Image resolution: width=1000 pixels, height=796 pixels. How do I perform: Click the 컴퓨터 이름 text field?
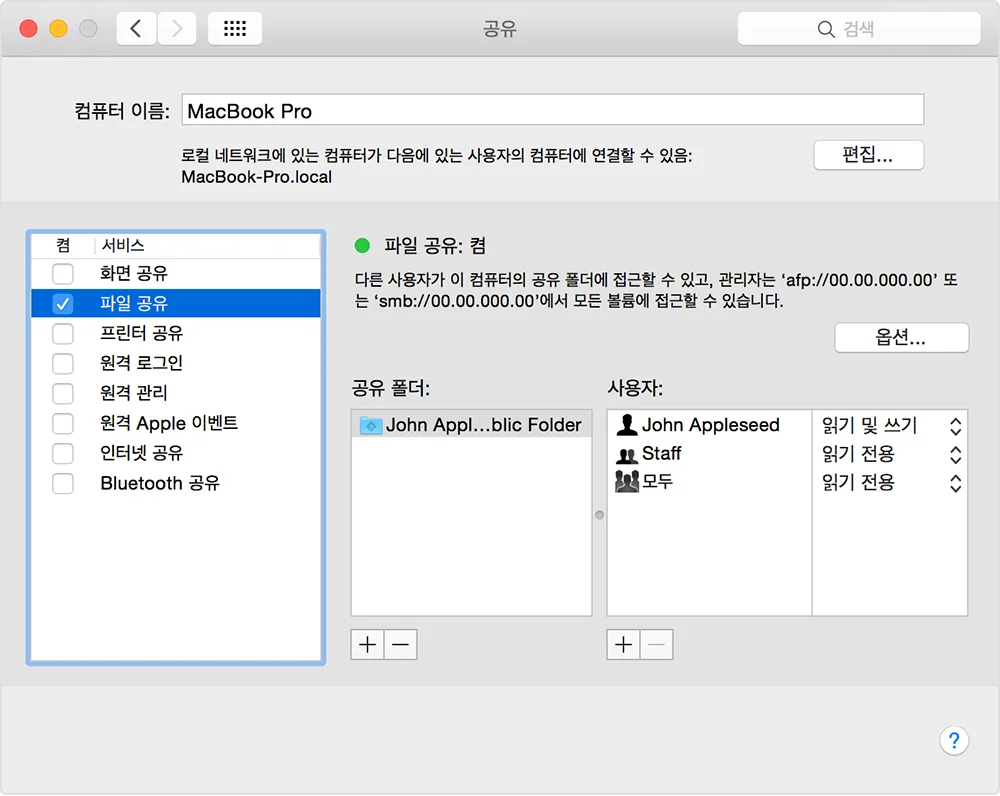[552, 111]
